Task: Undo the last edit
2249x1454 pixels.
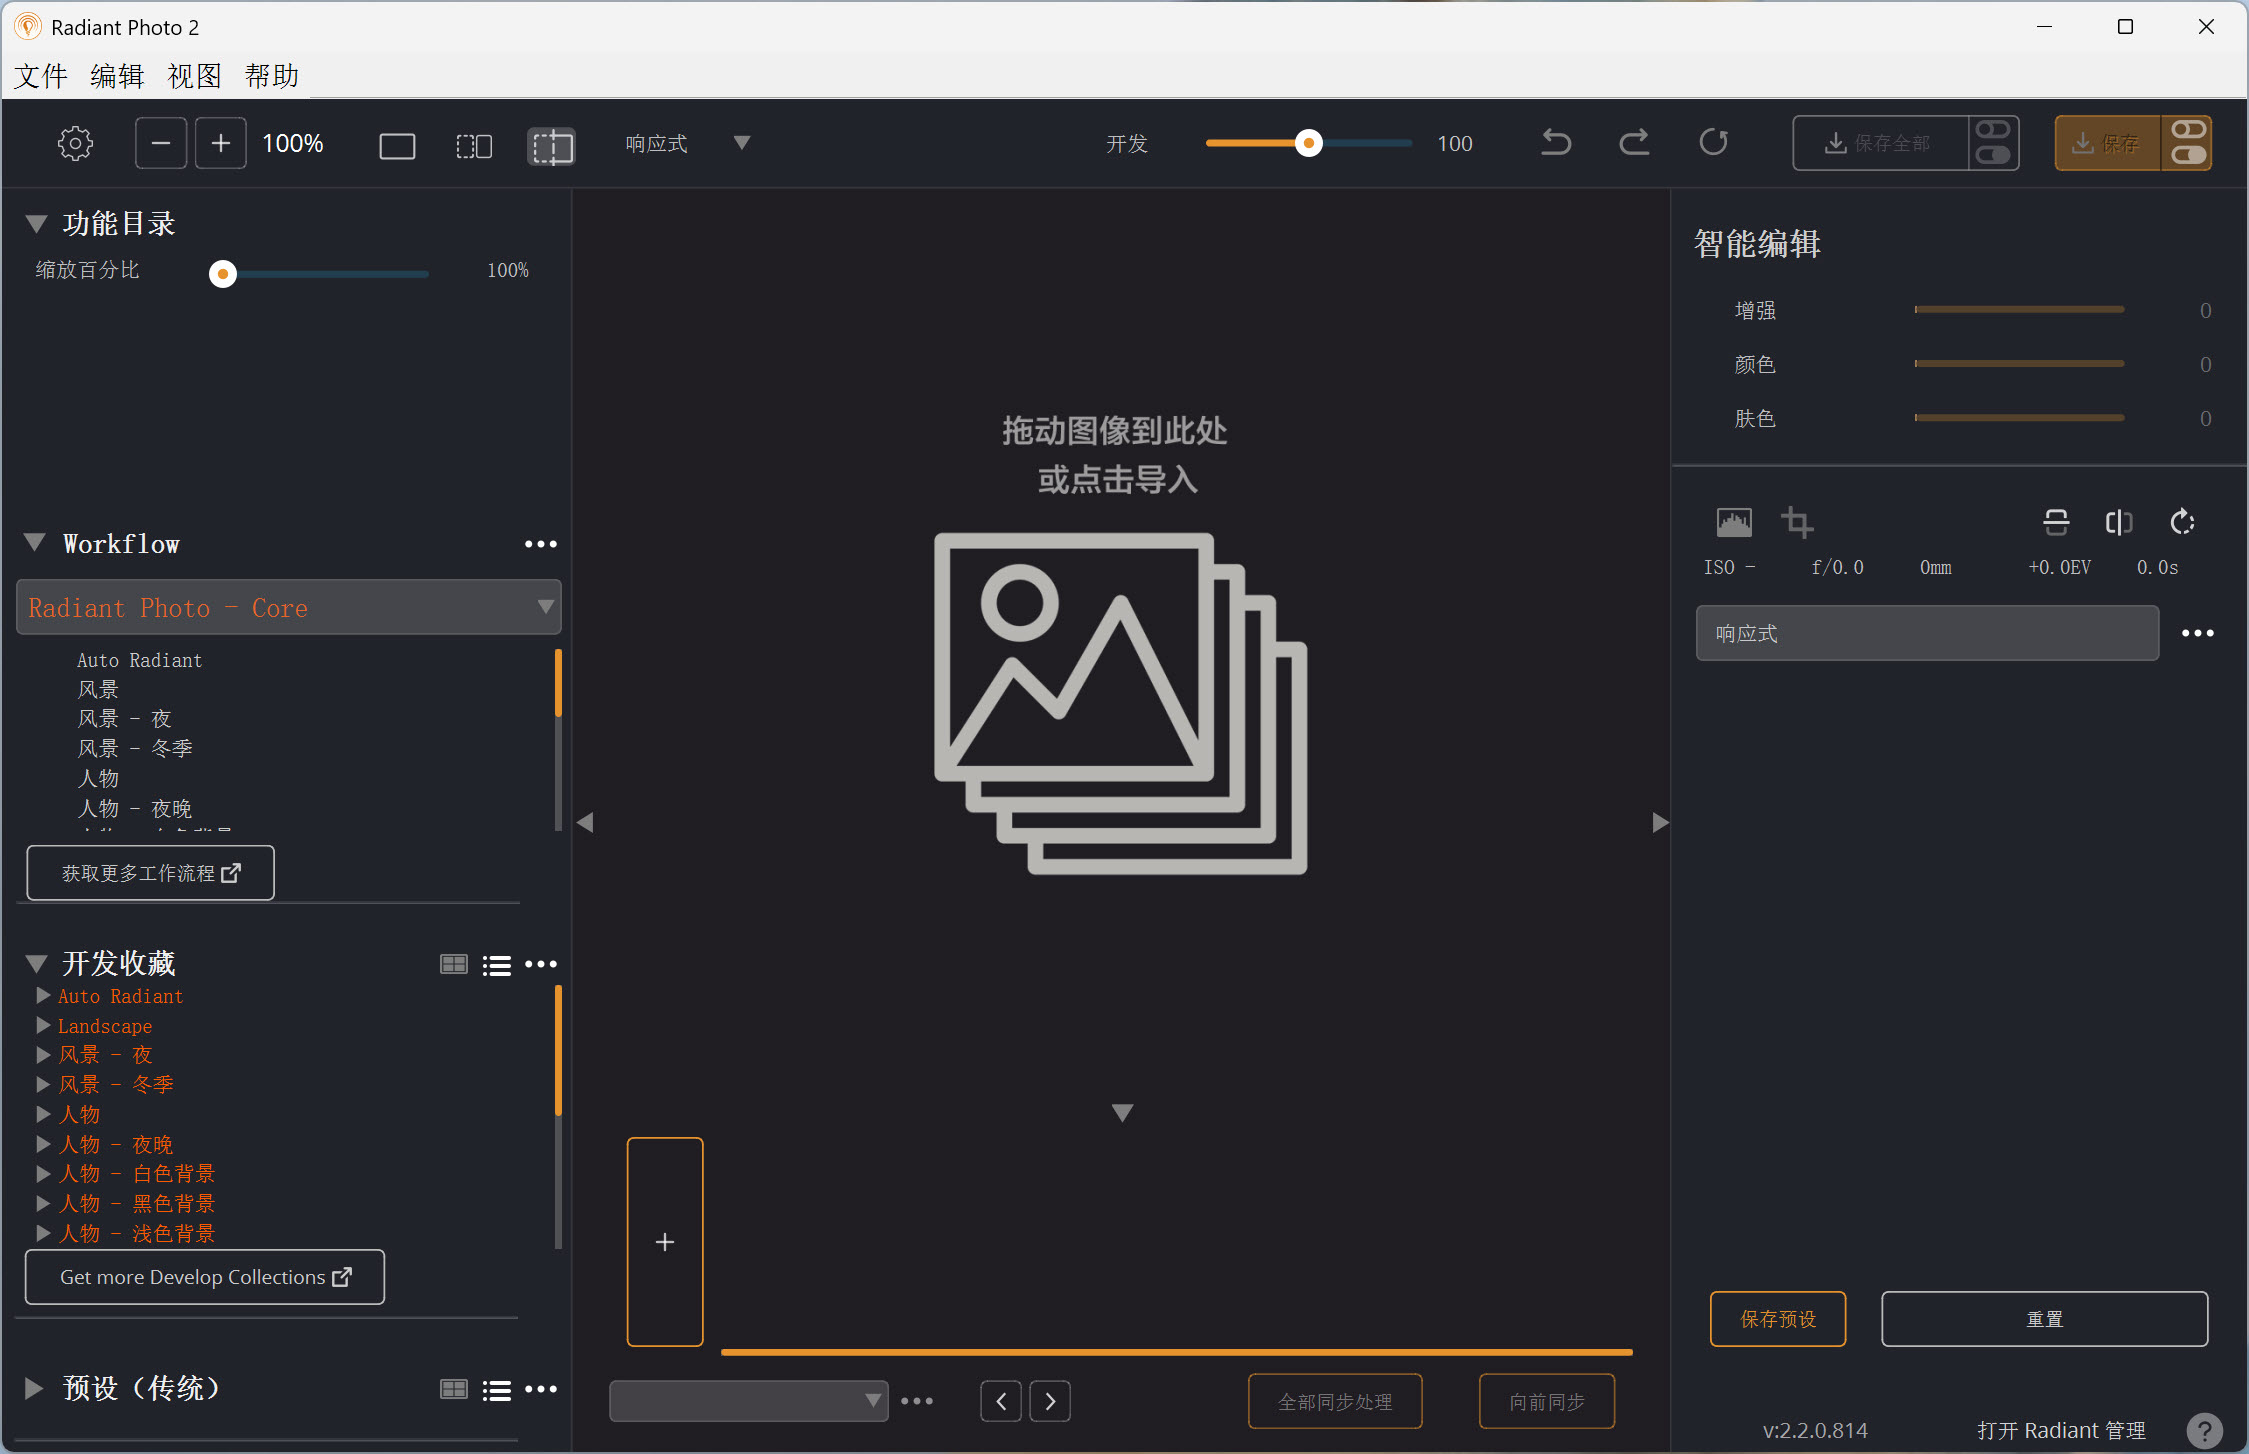Action: [x=1556, y=142]
